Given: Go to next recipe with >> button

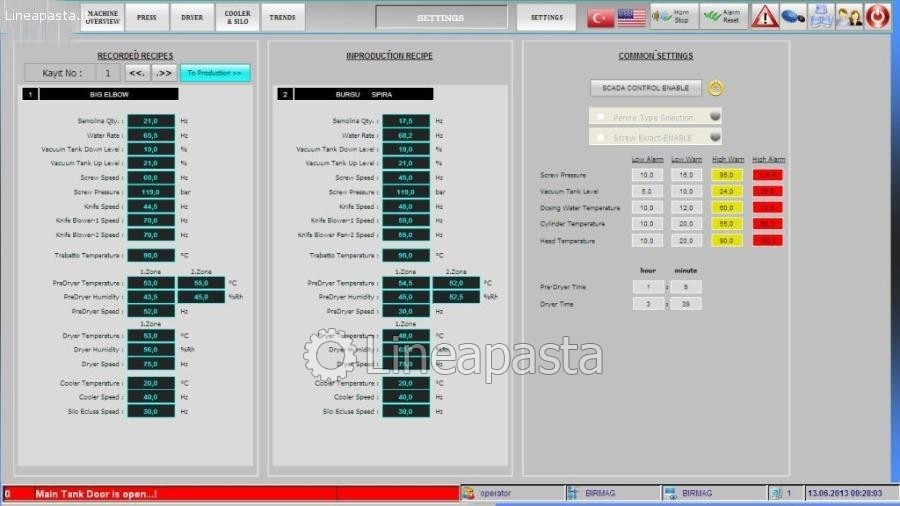Looking at the screenshot, I should (165, 73).
